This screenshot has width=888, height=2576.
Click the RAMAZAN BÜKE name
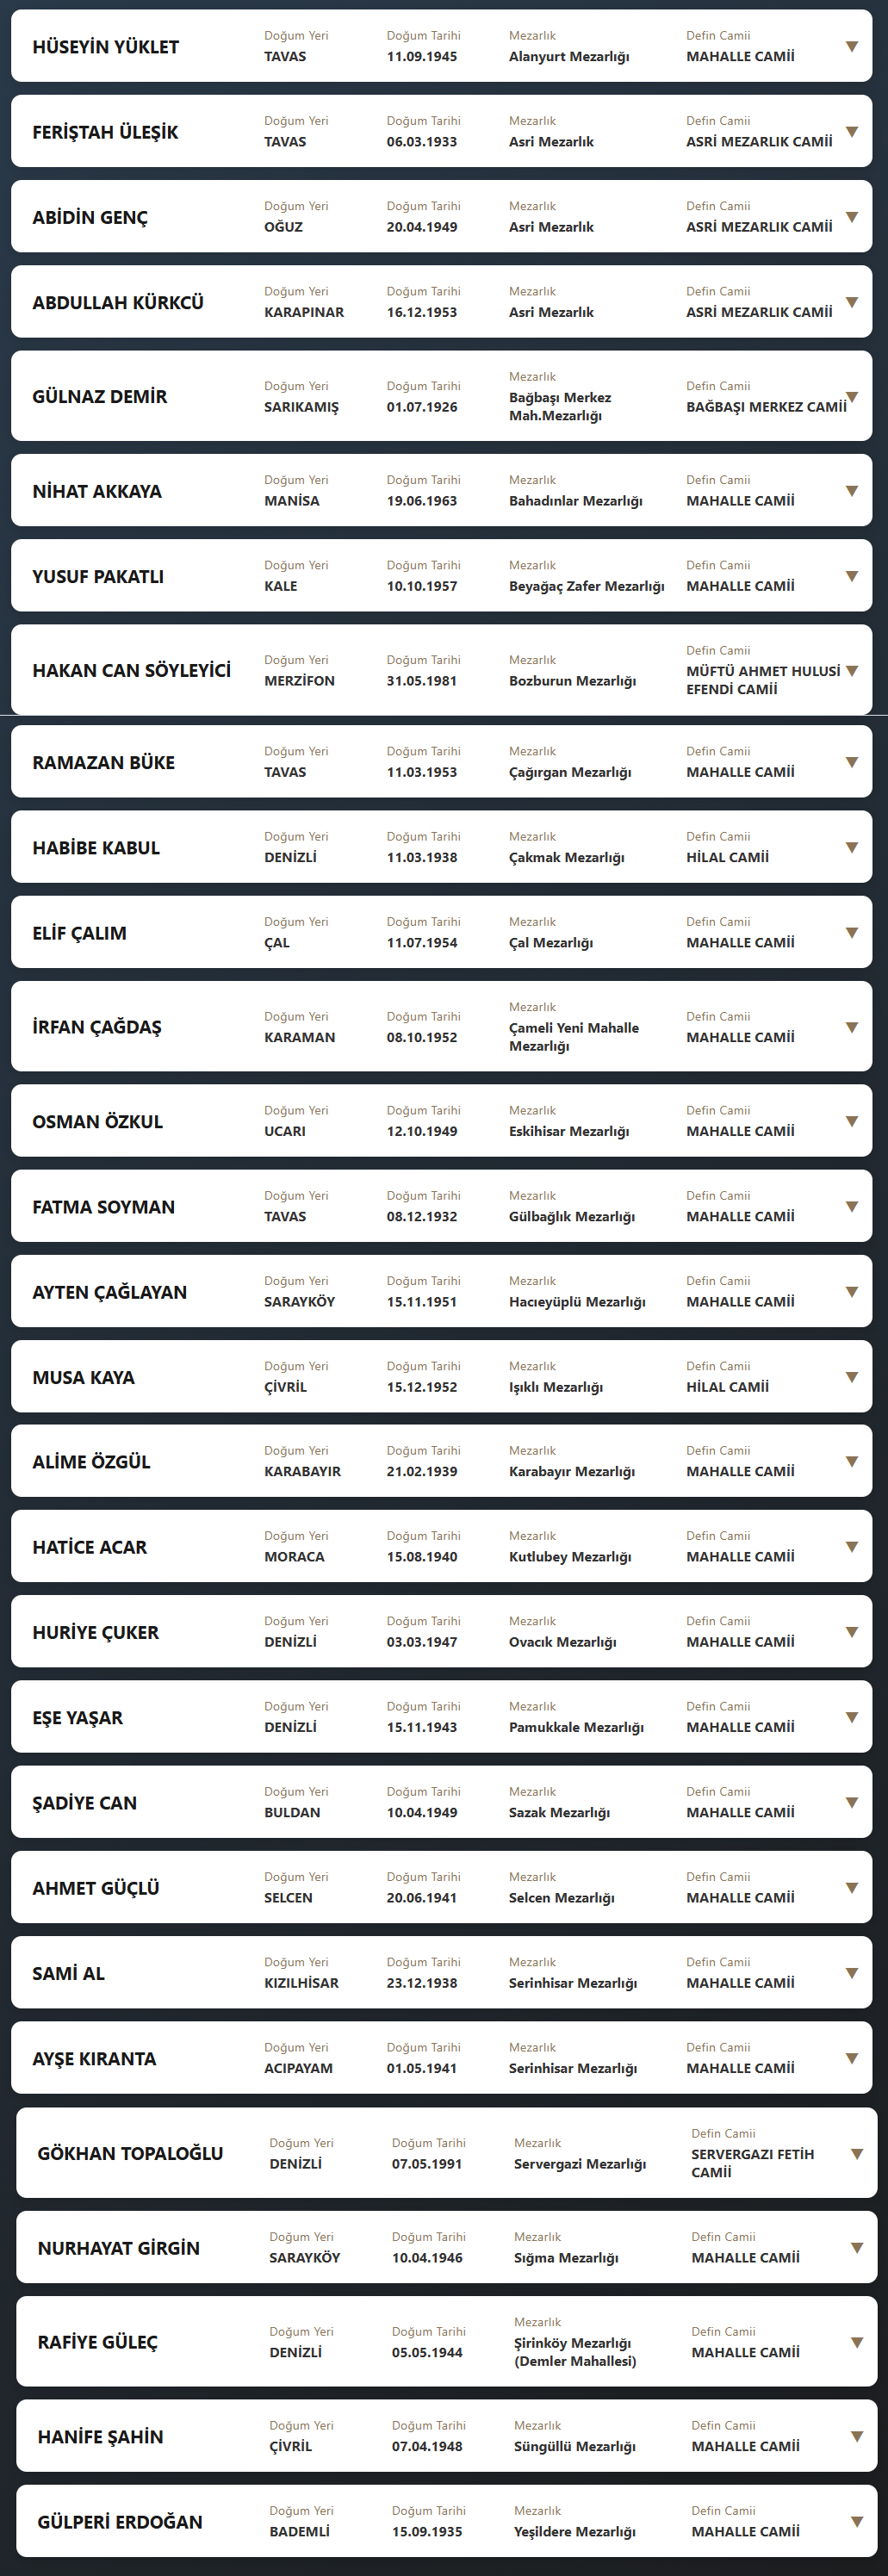(103, 762)
